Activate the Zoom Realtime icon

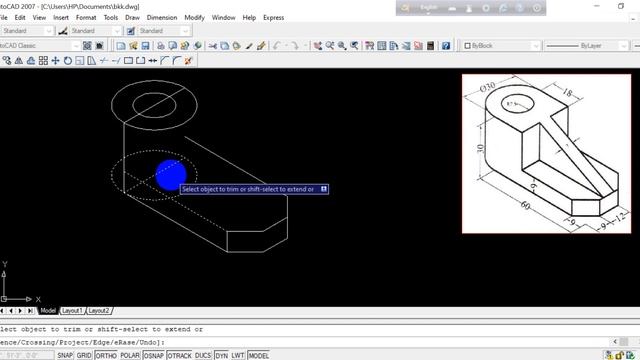point(330,46)
